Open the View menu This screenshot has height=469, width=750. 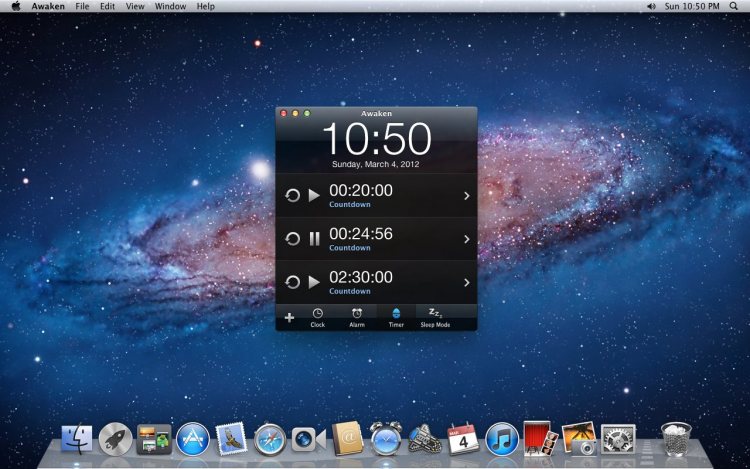[135, 6]
